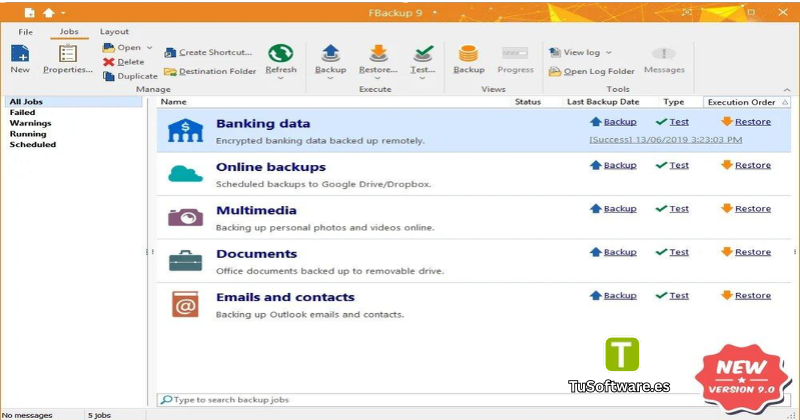Select the Jobs ribbon tab

pos(69,32)
